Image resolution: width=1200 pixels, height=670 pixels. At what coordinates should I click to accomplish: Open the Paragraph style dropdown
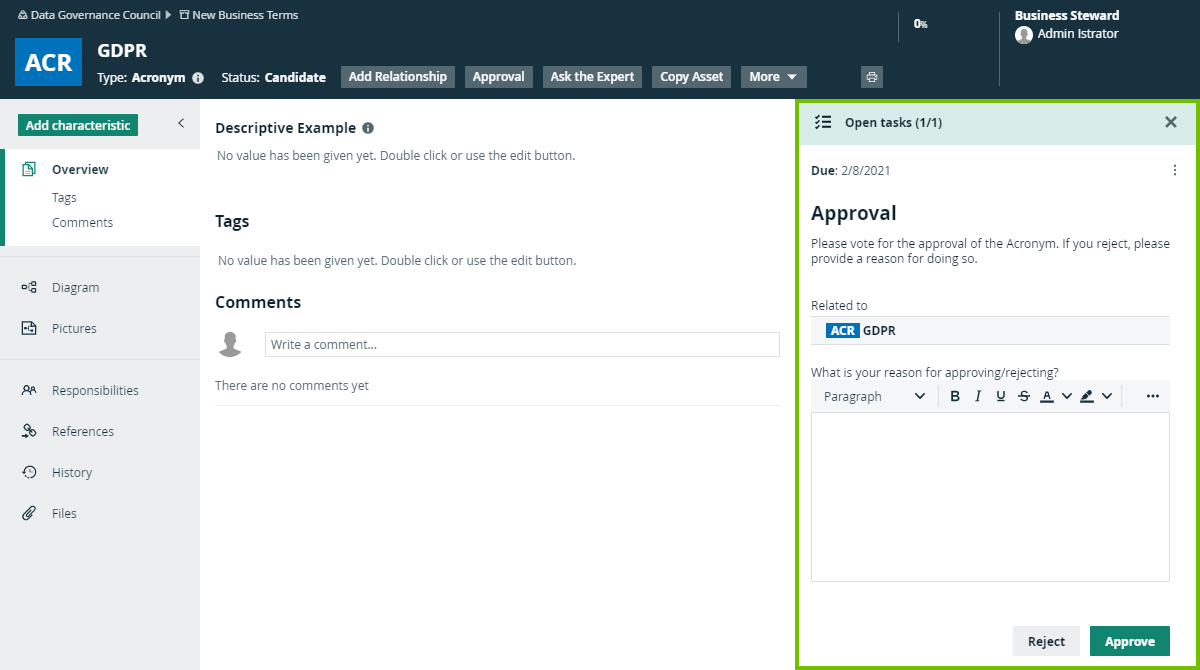874,396
